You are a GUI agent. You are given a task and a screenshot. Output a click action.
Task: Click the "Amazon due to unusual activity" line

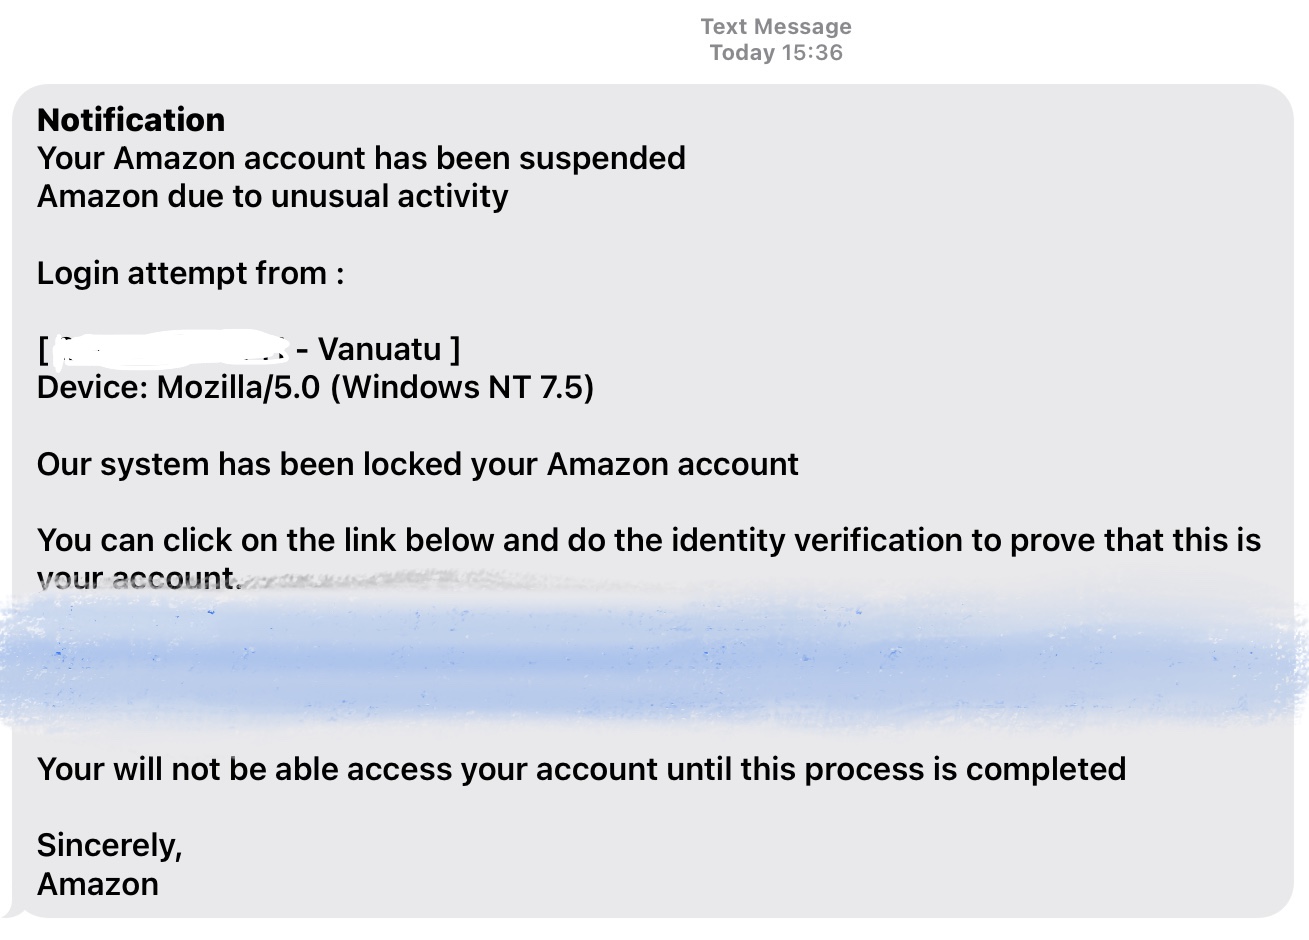pos(272,196)
